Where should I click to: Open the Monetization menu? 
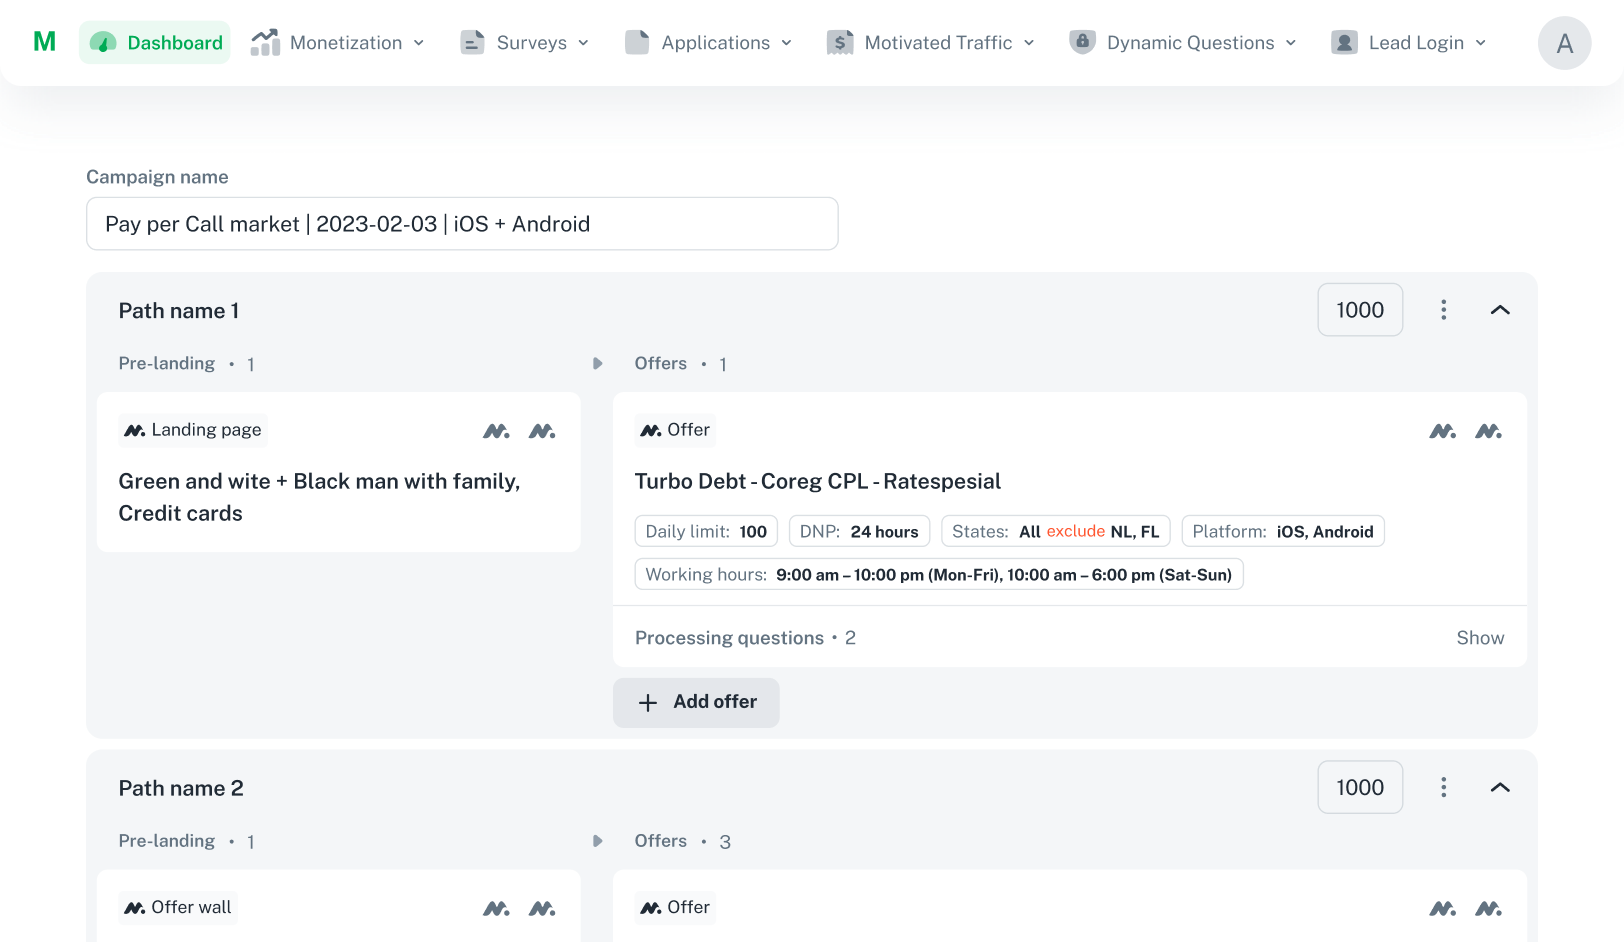(x=338, y=42)
